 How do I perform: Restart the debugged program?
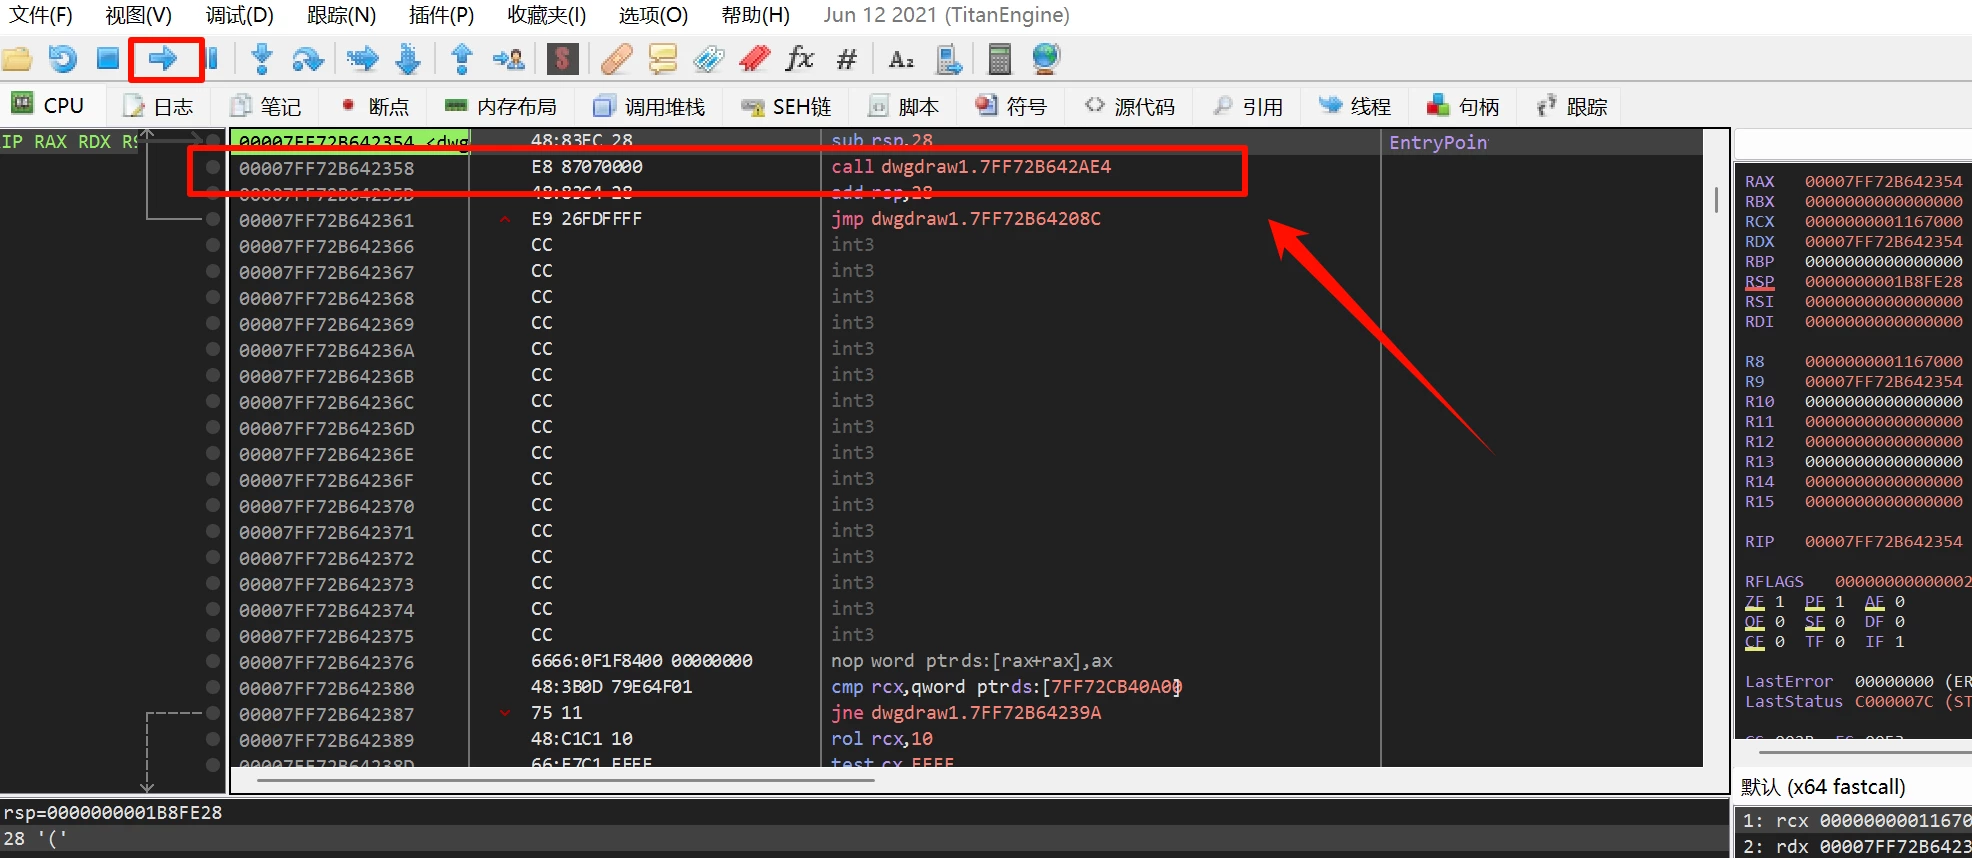(63, 59)
